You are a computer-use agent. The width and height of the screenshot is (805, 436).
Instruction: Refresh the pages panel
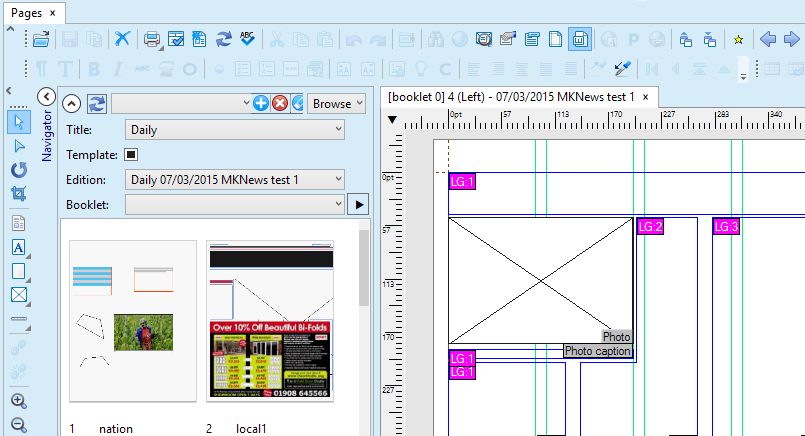(96, 104)
